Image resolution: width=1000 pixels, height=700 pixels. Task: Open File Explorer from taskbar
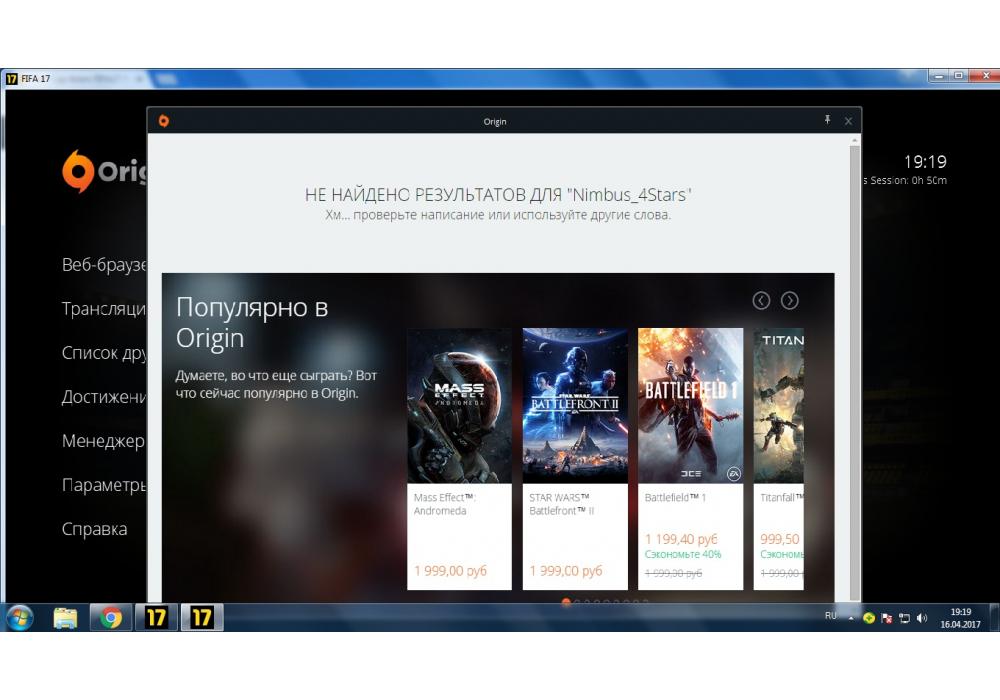click(x=65, y=617)
